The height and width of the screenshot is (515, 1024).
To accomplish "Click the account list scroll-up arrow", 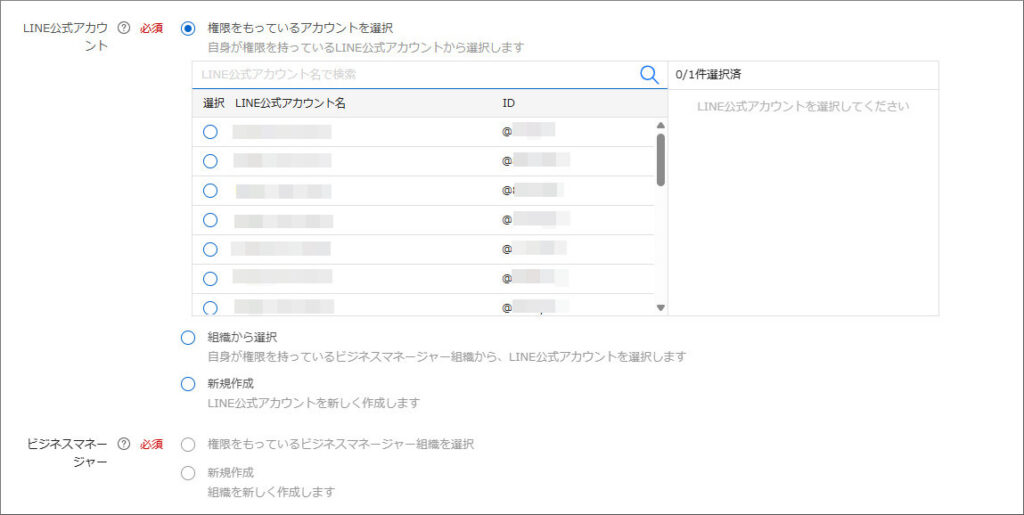I will (x=660, y=125).
